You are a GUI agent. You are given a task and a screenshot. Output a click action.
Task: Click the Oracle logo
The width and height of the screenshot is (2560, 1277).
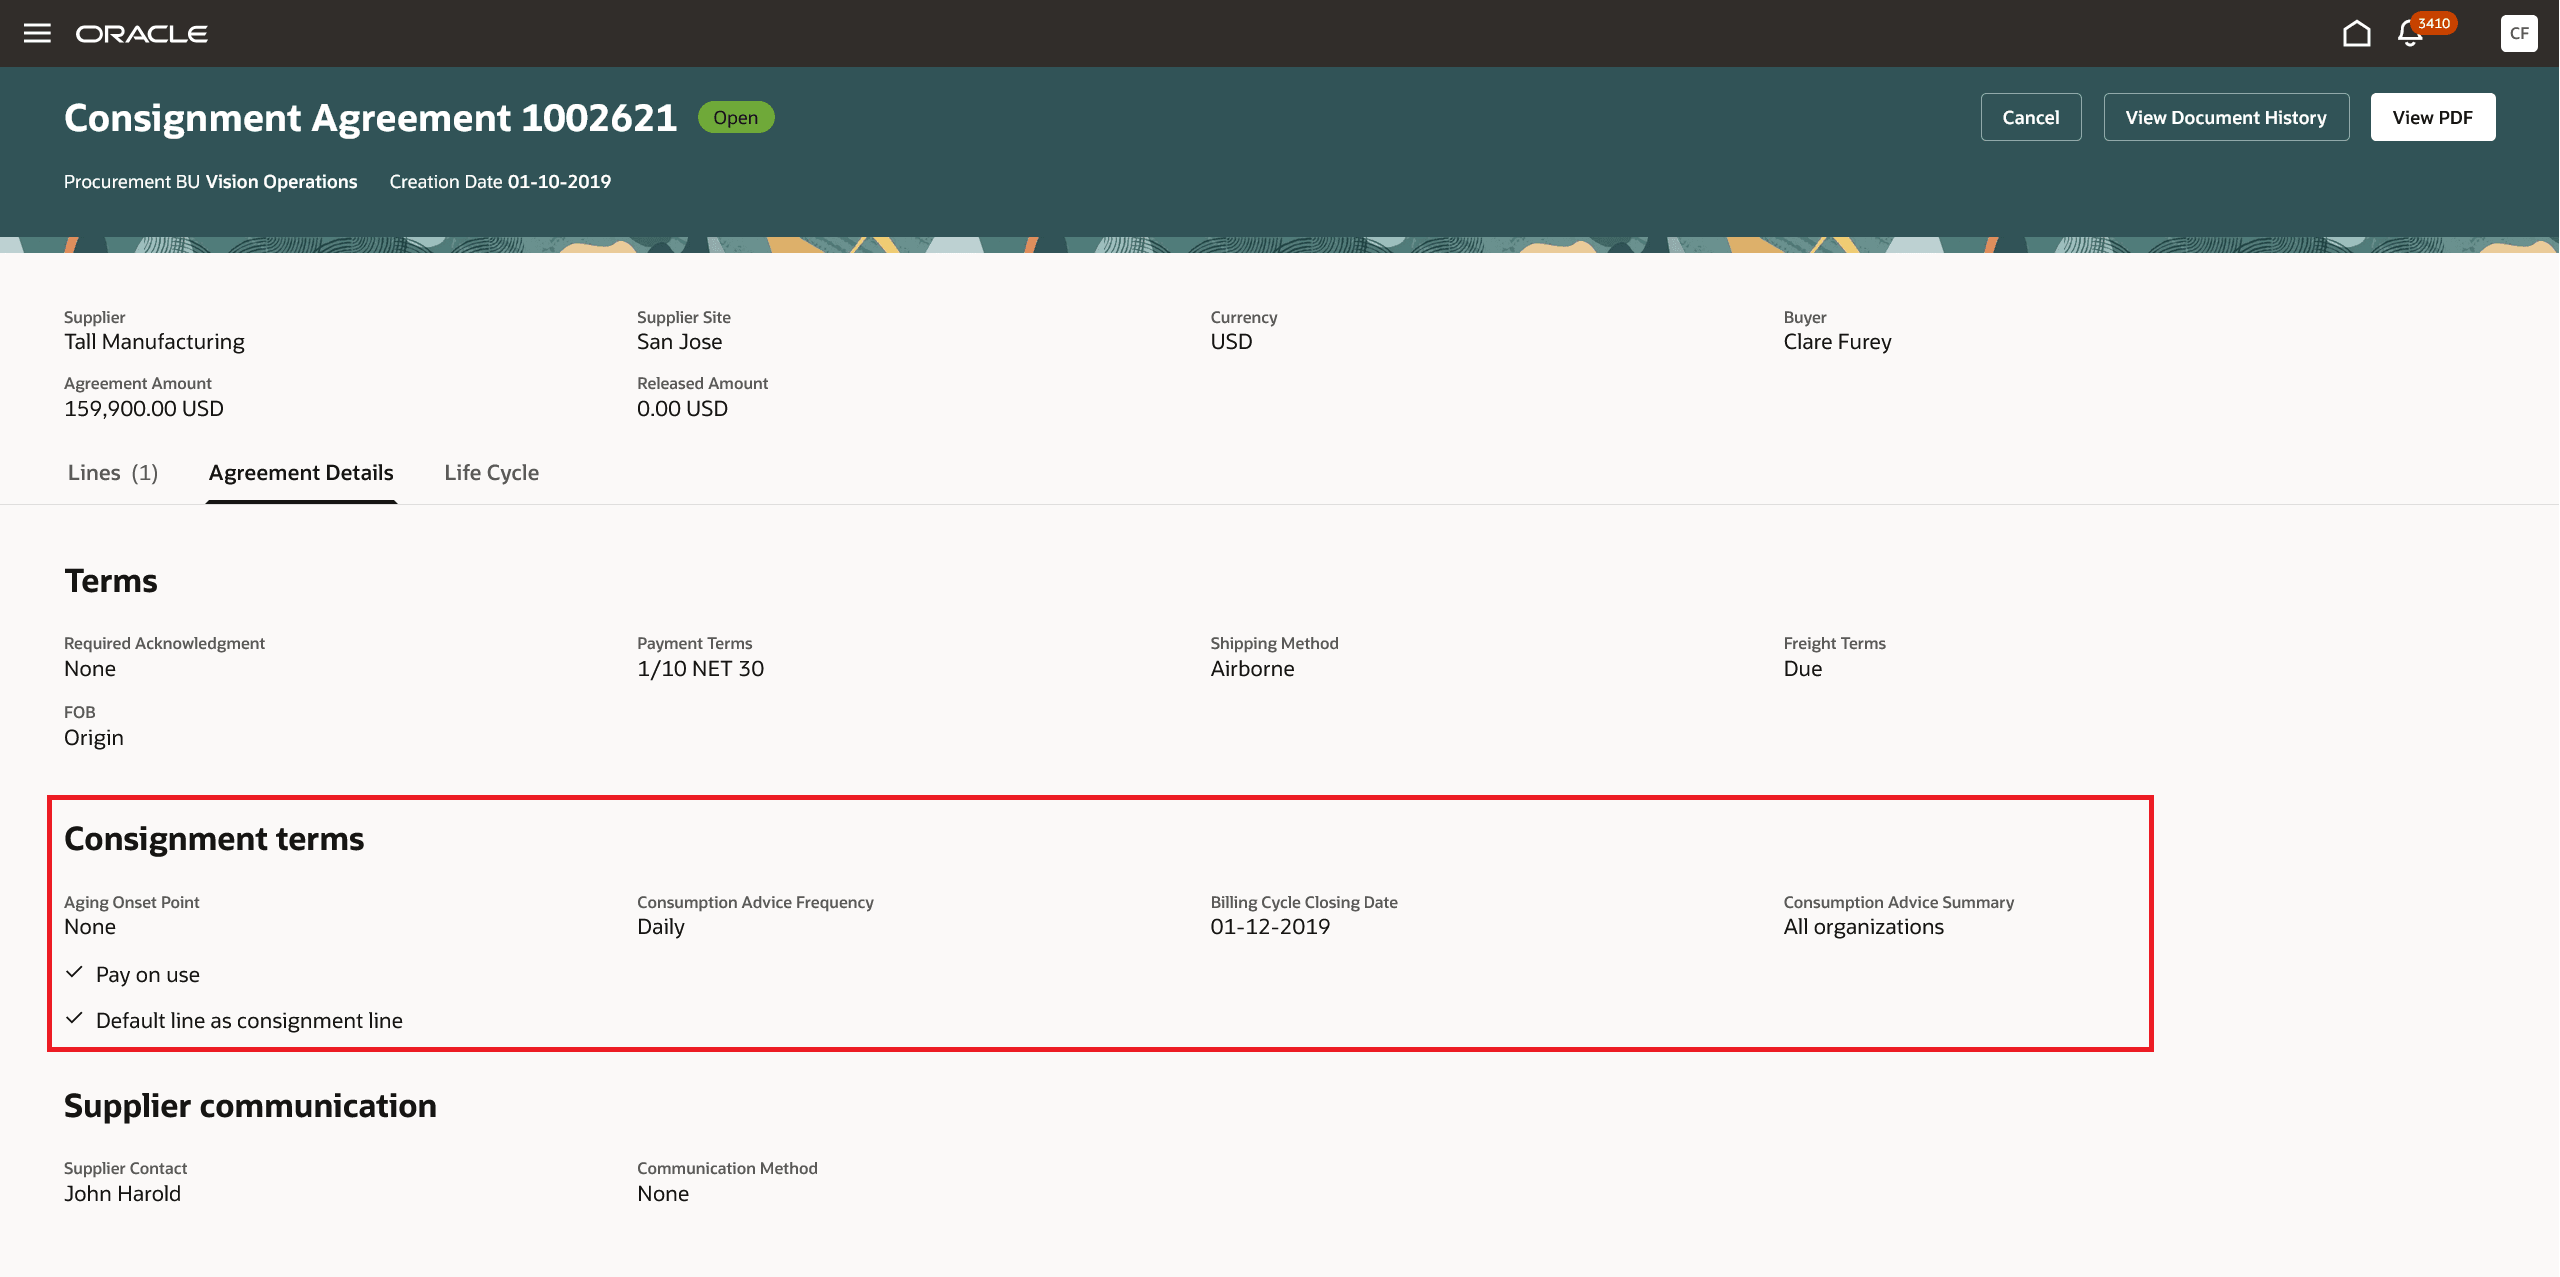pos(142,34)
